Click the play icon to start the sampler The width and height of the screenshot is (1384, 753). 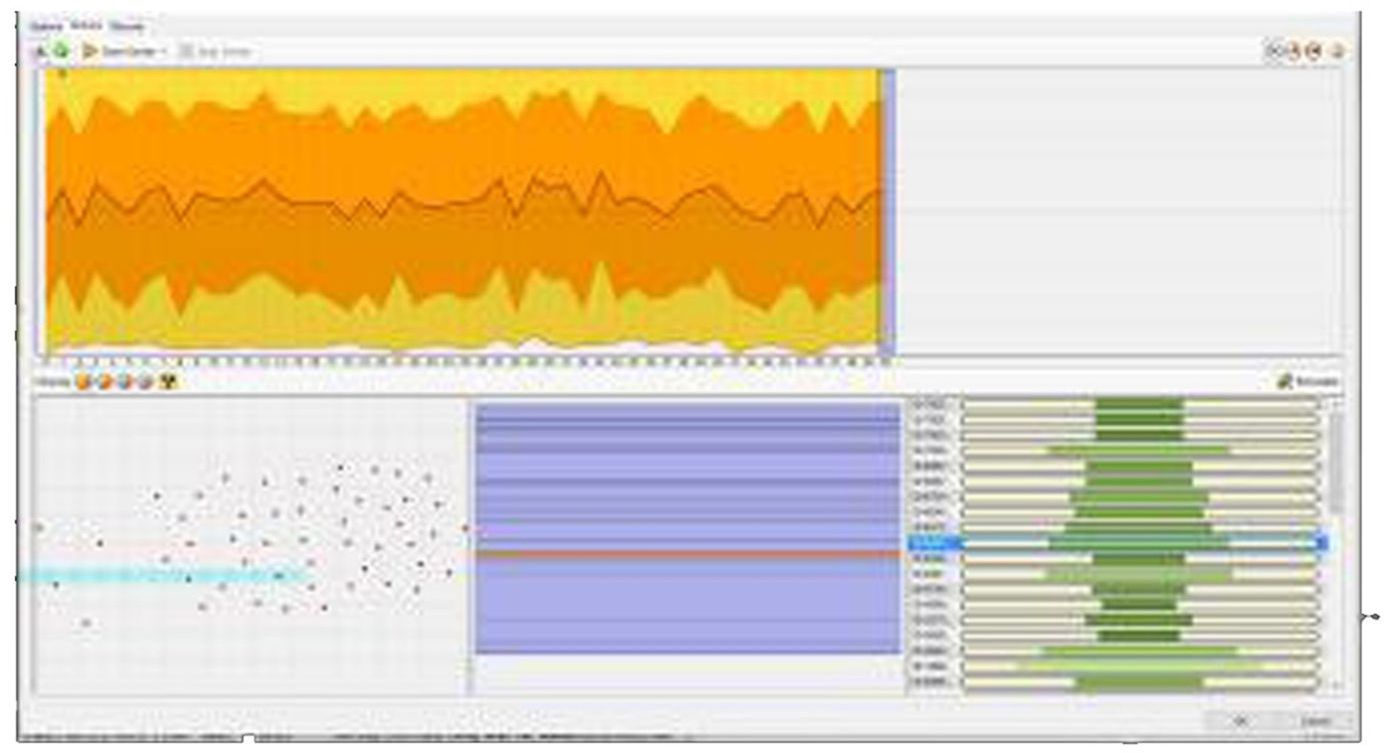[x=90, y=51]
